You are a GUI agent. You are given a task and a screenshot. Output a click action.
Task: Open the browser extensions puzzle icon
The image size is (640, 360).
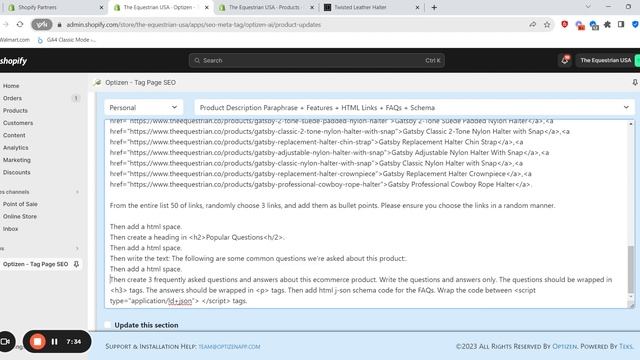pyautogui.click(x=607, y=24)
